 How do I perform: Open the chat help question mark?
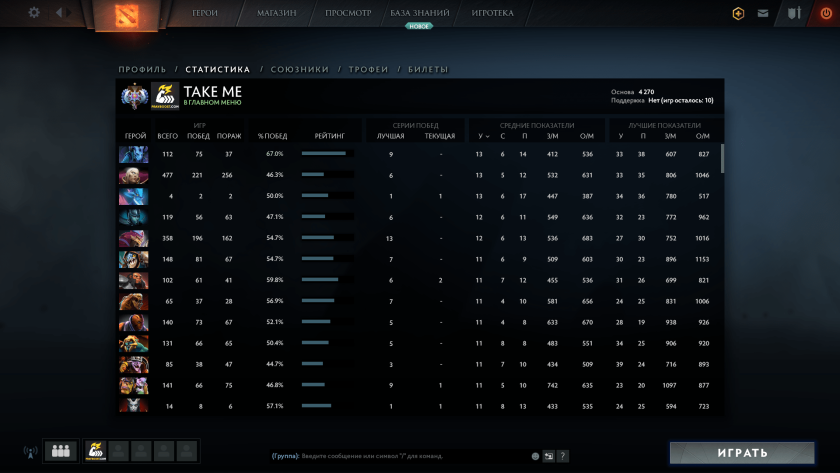(x=562, y=456)
